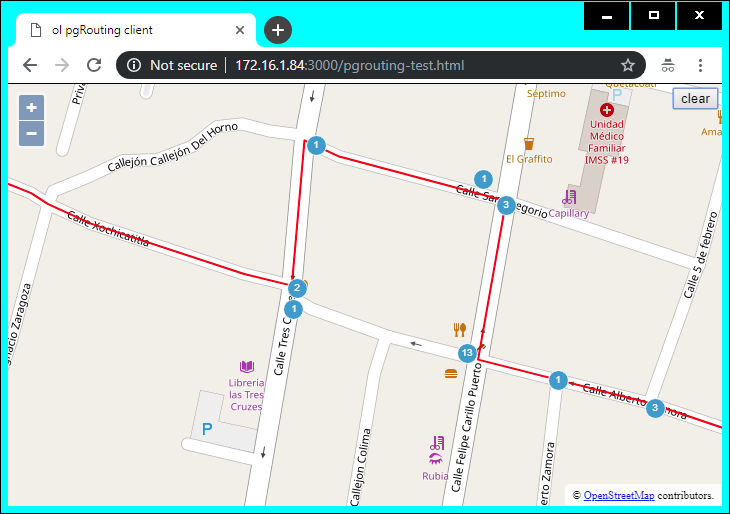Viewport: 730px width, 514px height.
Task: Click the Unidad Médico Familiar IMSS #19 label
Action: click(x=607, y=142)
